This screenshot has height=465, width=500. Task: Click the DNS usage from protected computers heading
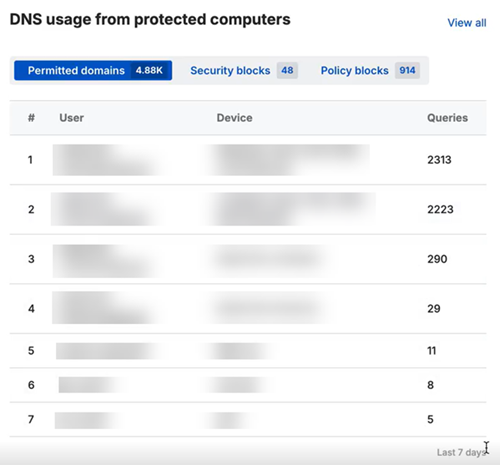(150, 19)
